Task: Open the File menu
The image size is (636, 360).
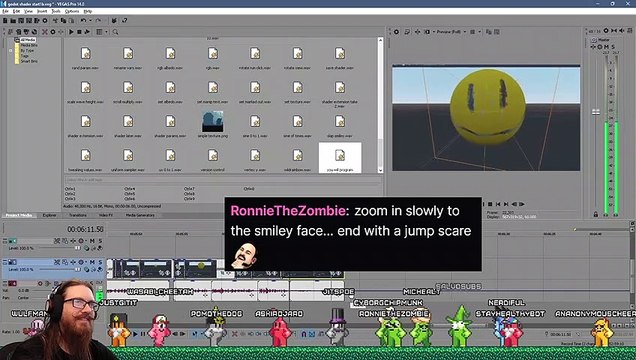Action: click(x=5, y=11)
